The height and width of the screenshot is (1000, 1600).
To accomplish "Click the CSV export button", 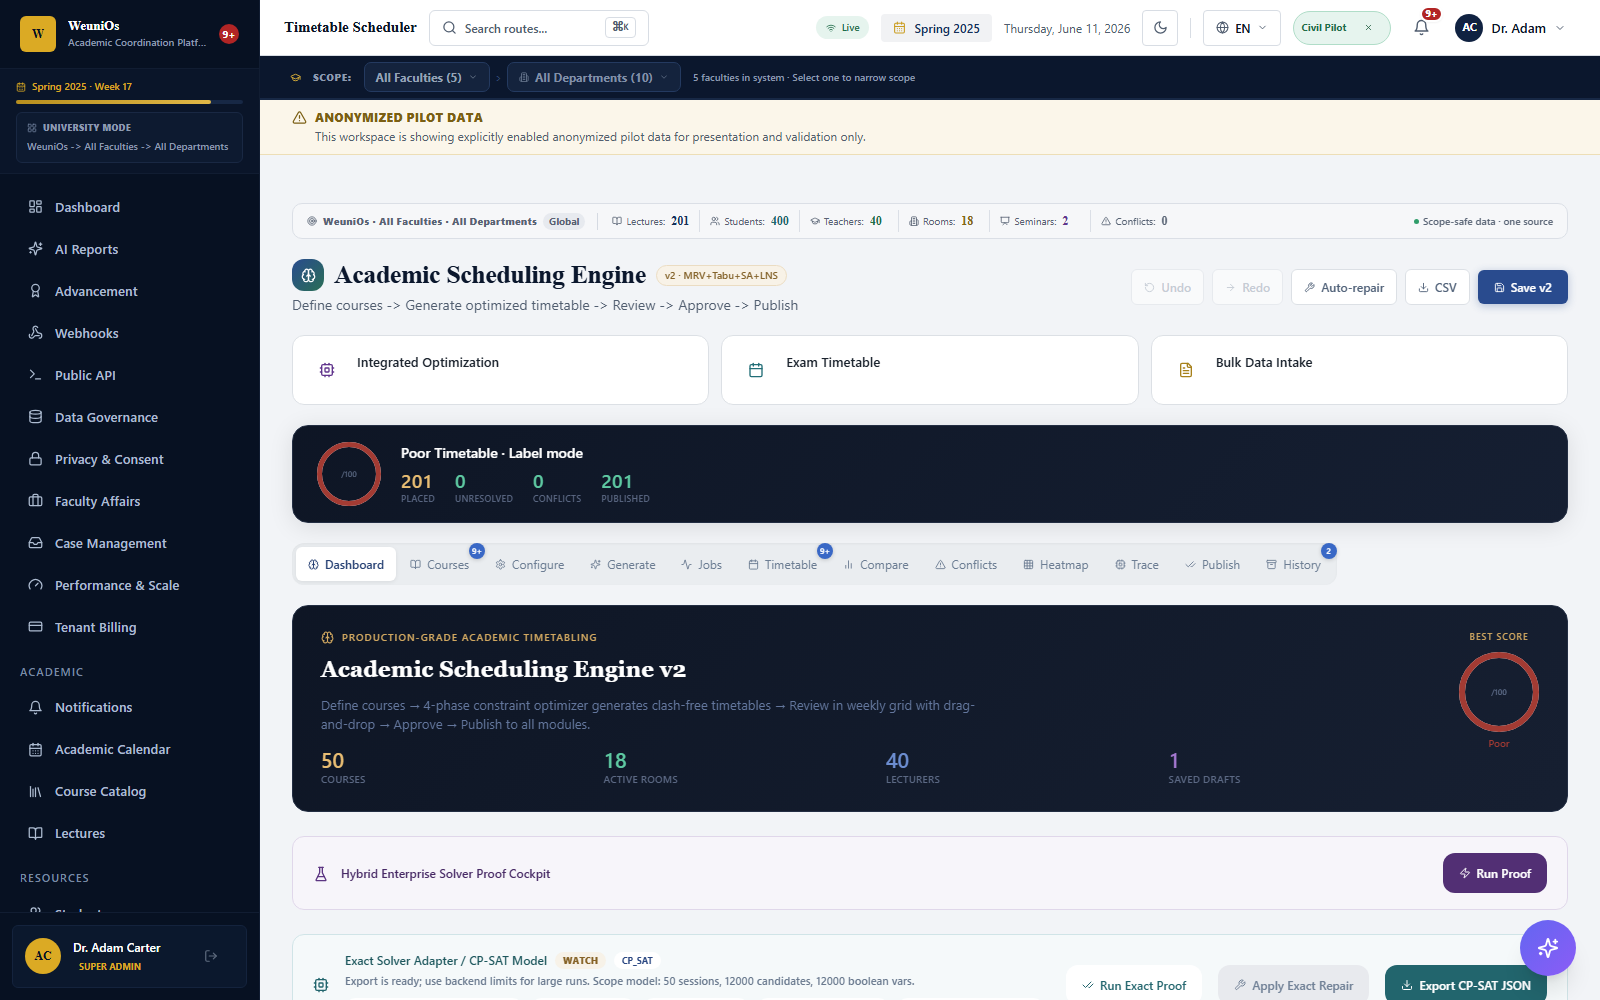I will [x=1438, y=287].
